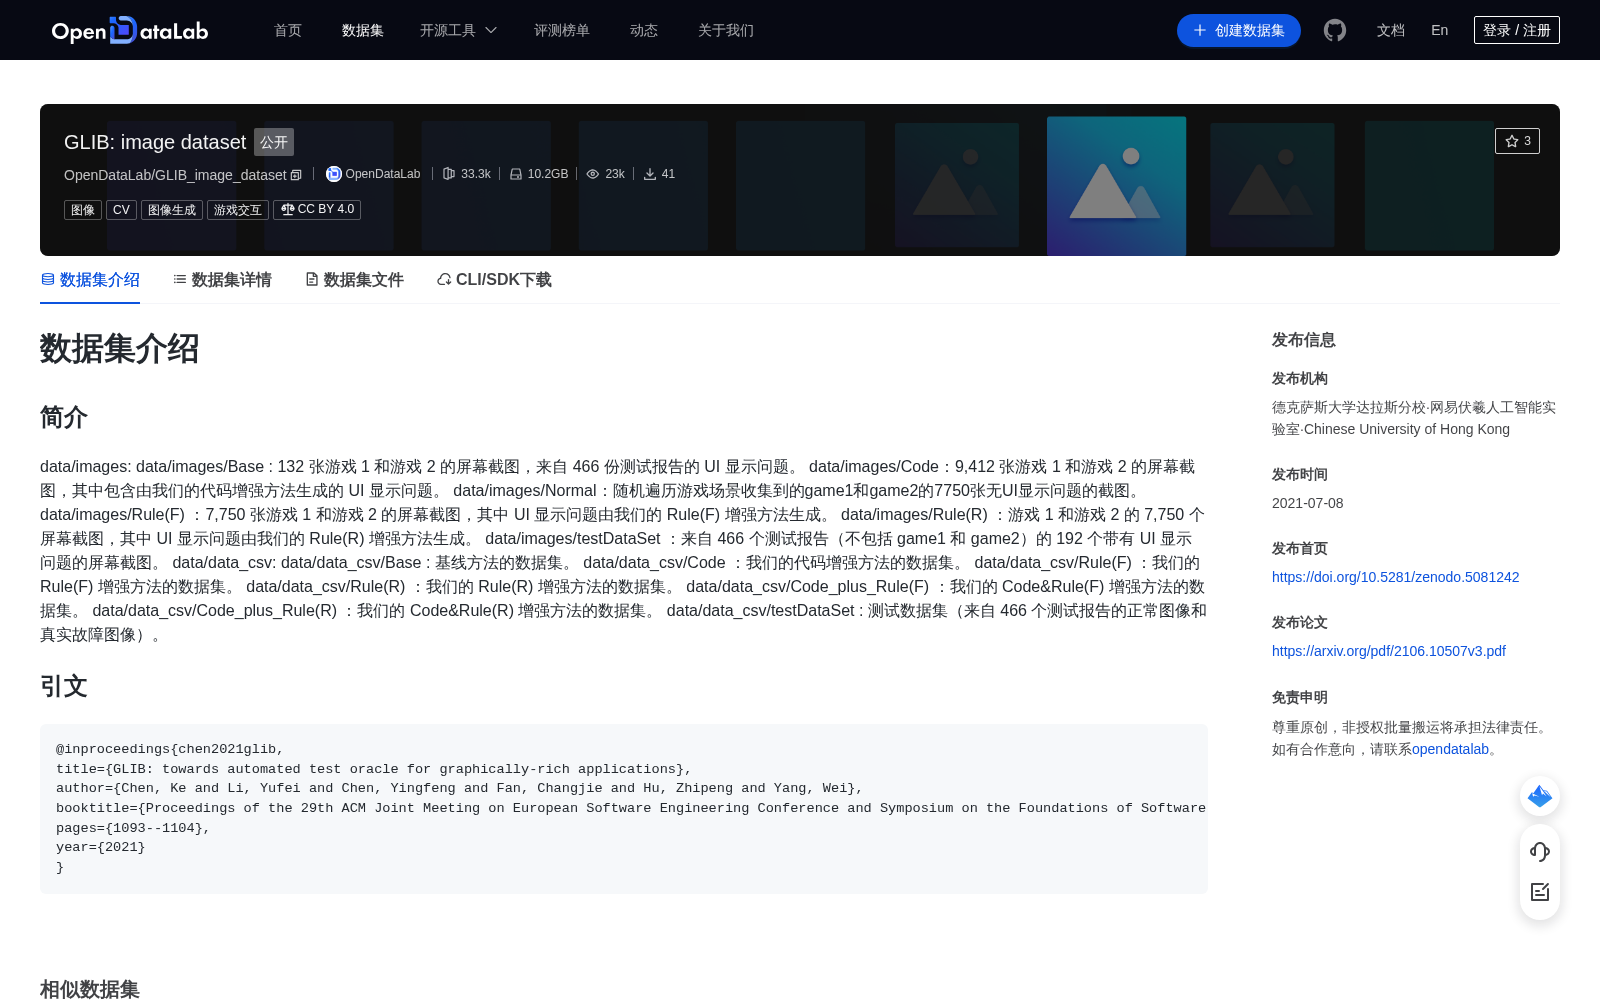Open the 文档 link in header

click(x=1391, y=30)
